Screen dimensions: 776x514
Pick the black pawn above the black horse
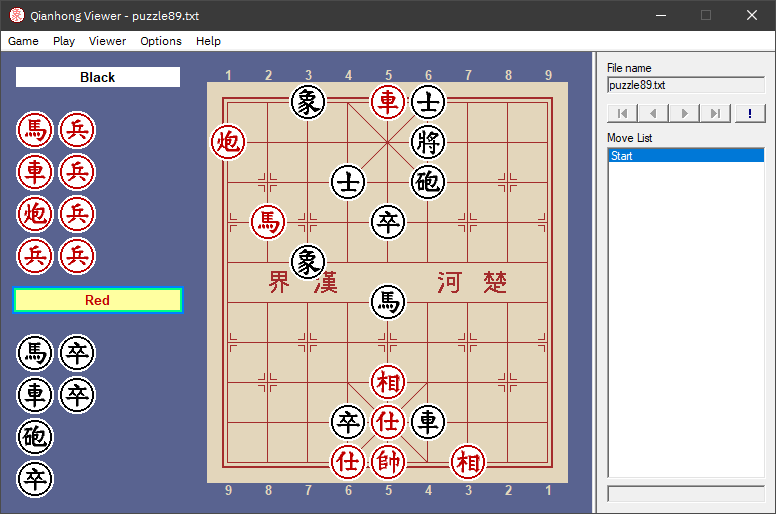coord(388,222)
